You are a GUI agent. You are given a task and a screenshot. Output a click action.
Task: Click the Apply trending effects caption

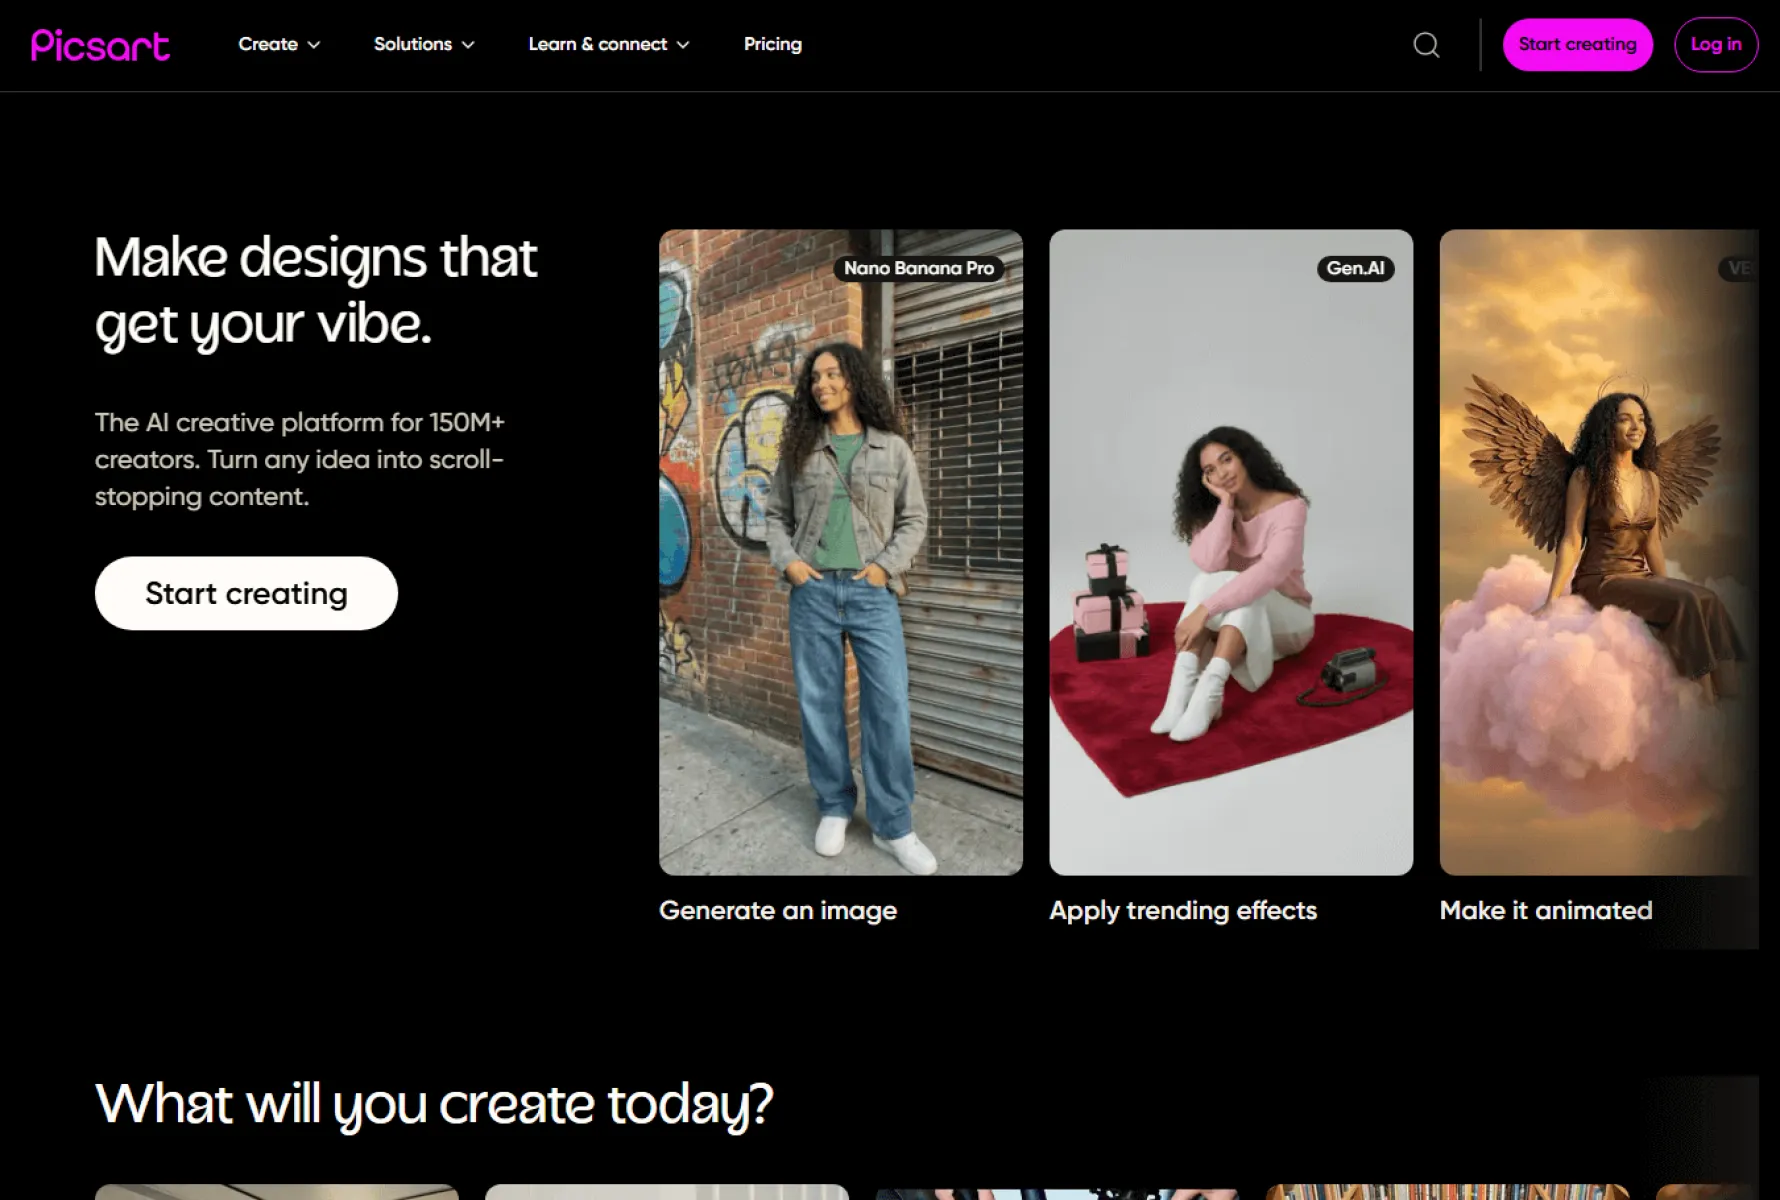1182,910
